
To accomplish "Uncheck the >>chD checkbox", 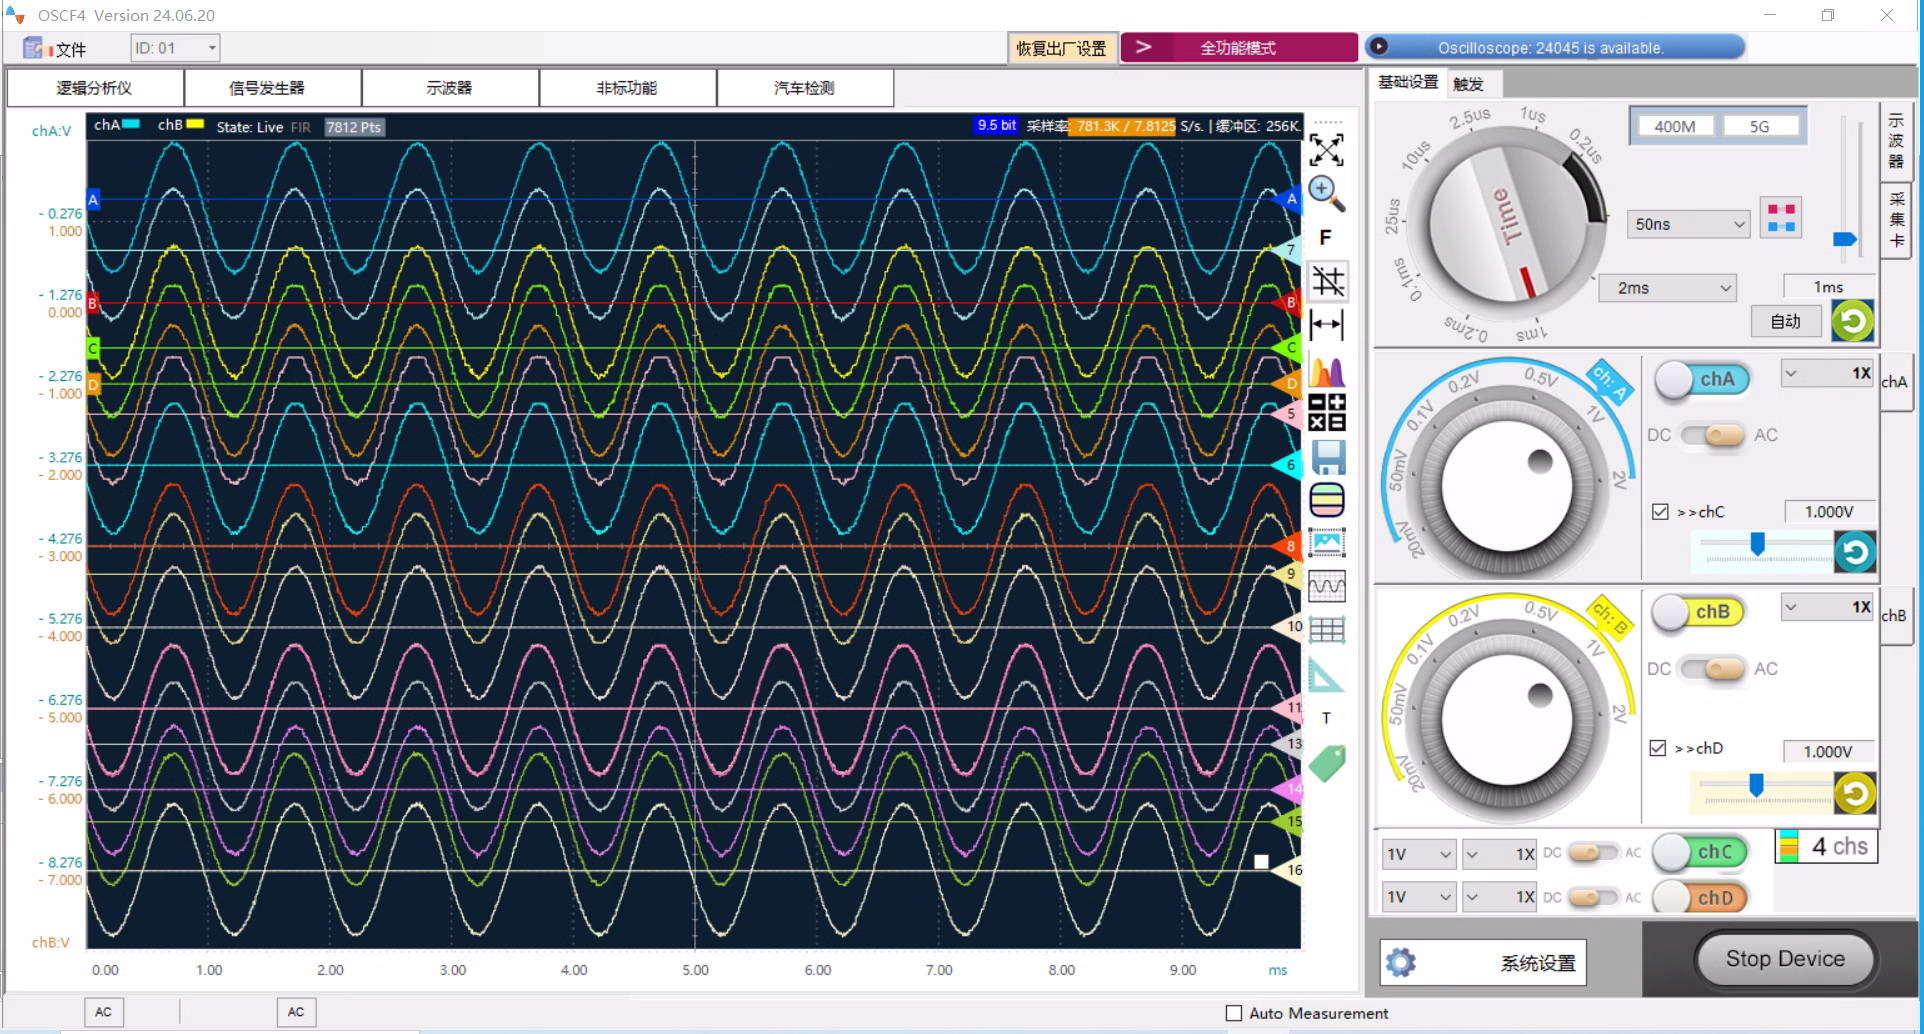I will tap(1658, 748).
